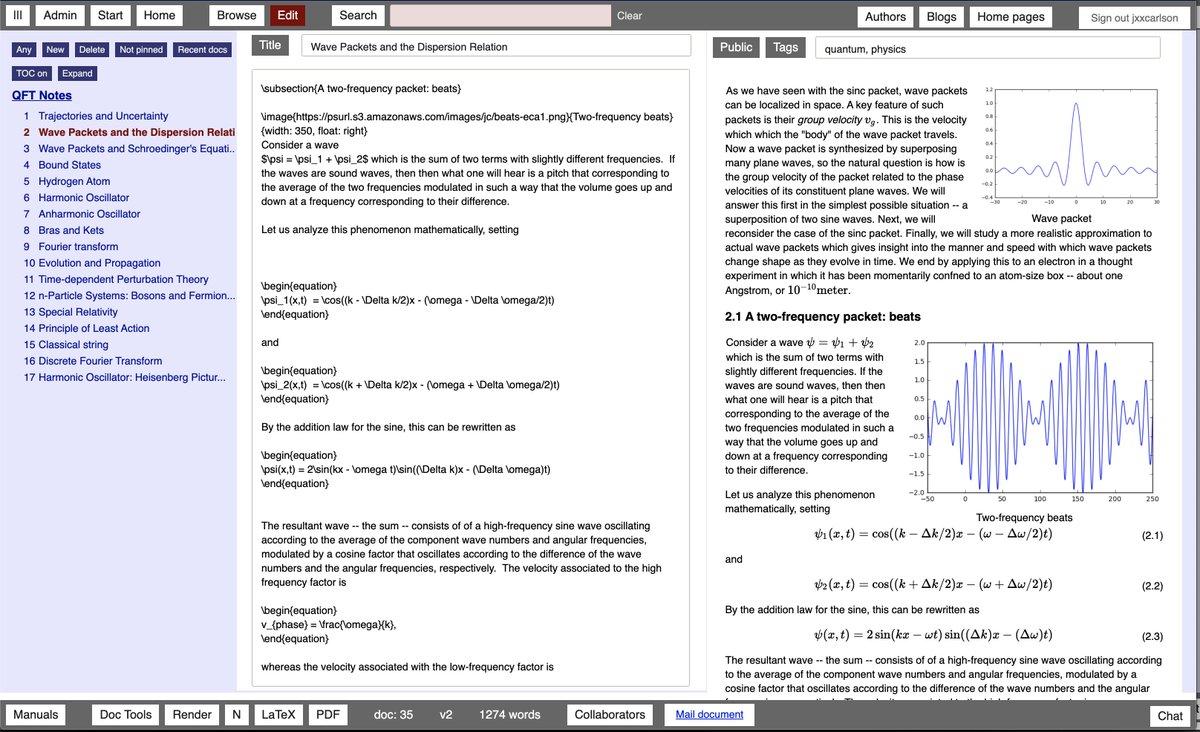
Task: Switch to Edit mode
Action: pos(288,15)
